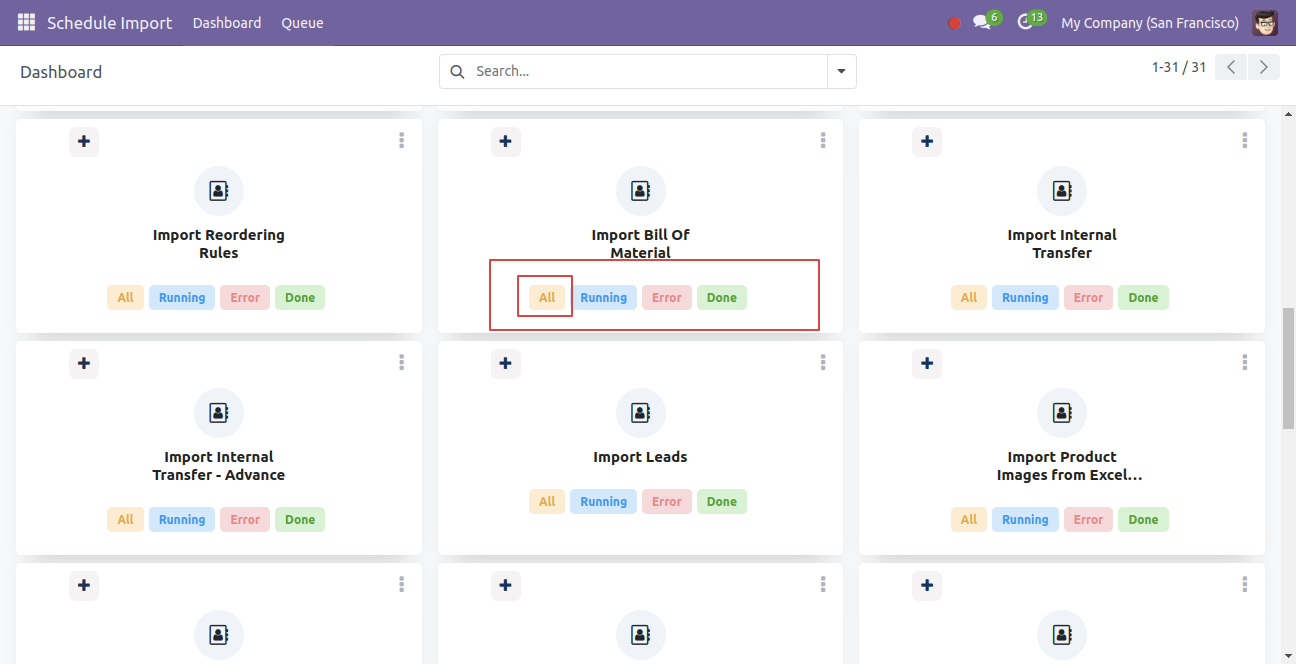Click All on Import Internal Transfer - Advance
1296x664 pixels.
pos(125,520)
